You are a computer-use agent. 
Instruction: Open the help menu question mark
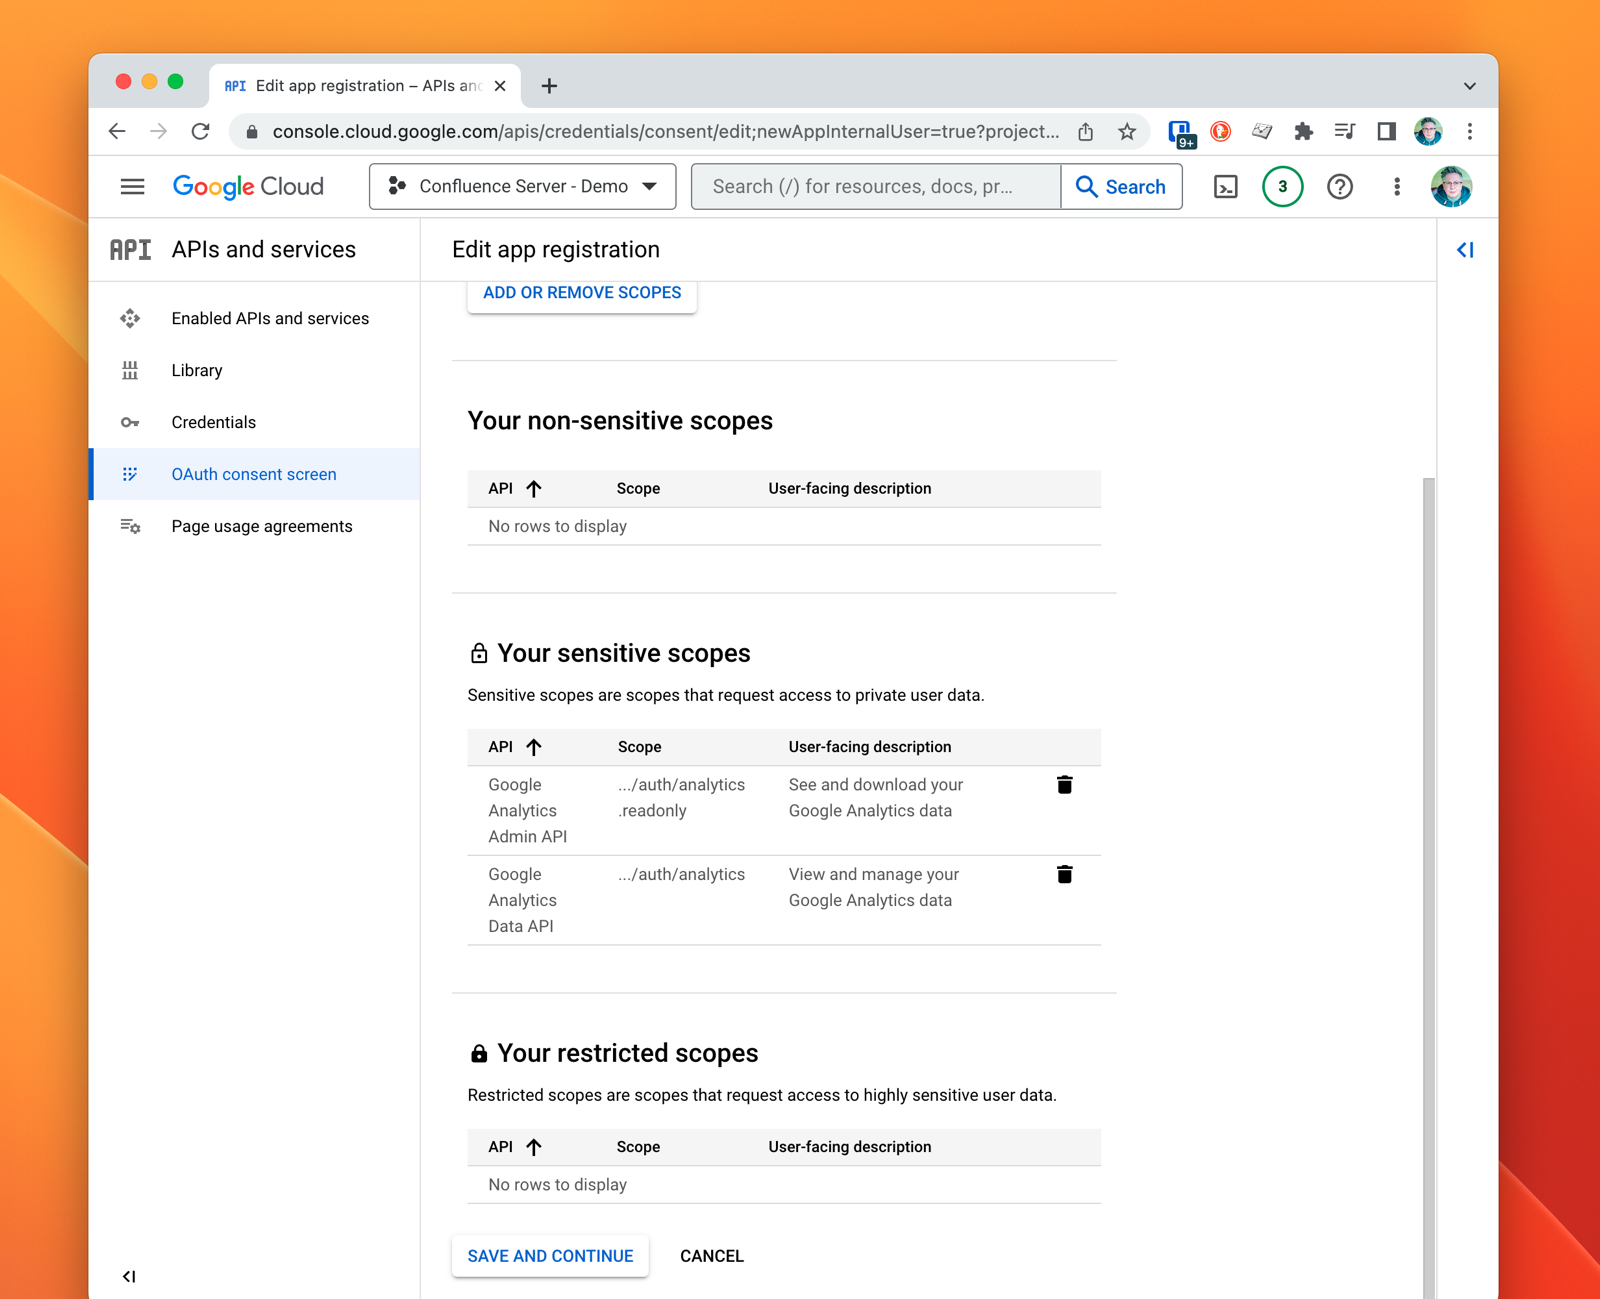click(x=1339, y=187)
